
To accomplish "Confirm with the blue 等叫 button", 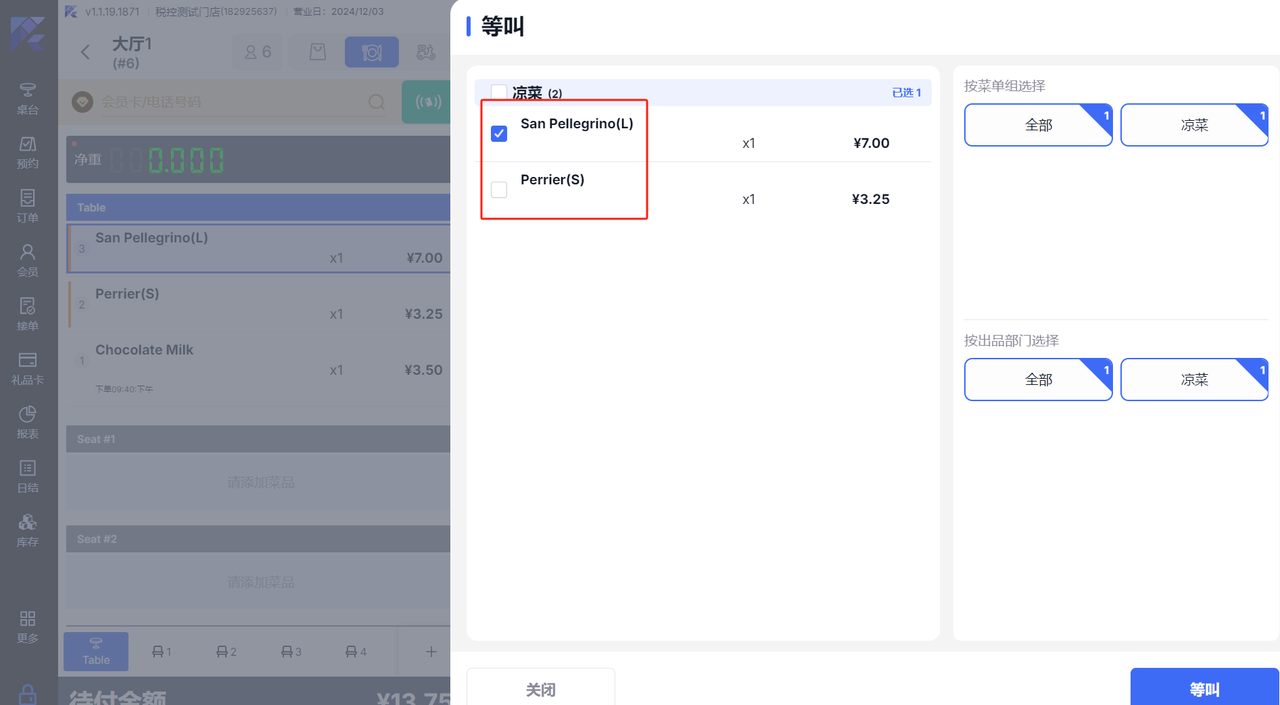I will click(1205, 689).
